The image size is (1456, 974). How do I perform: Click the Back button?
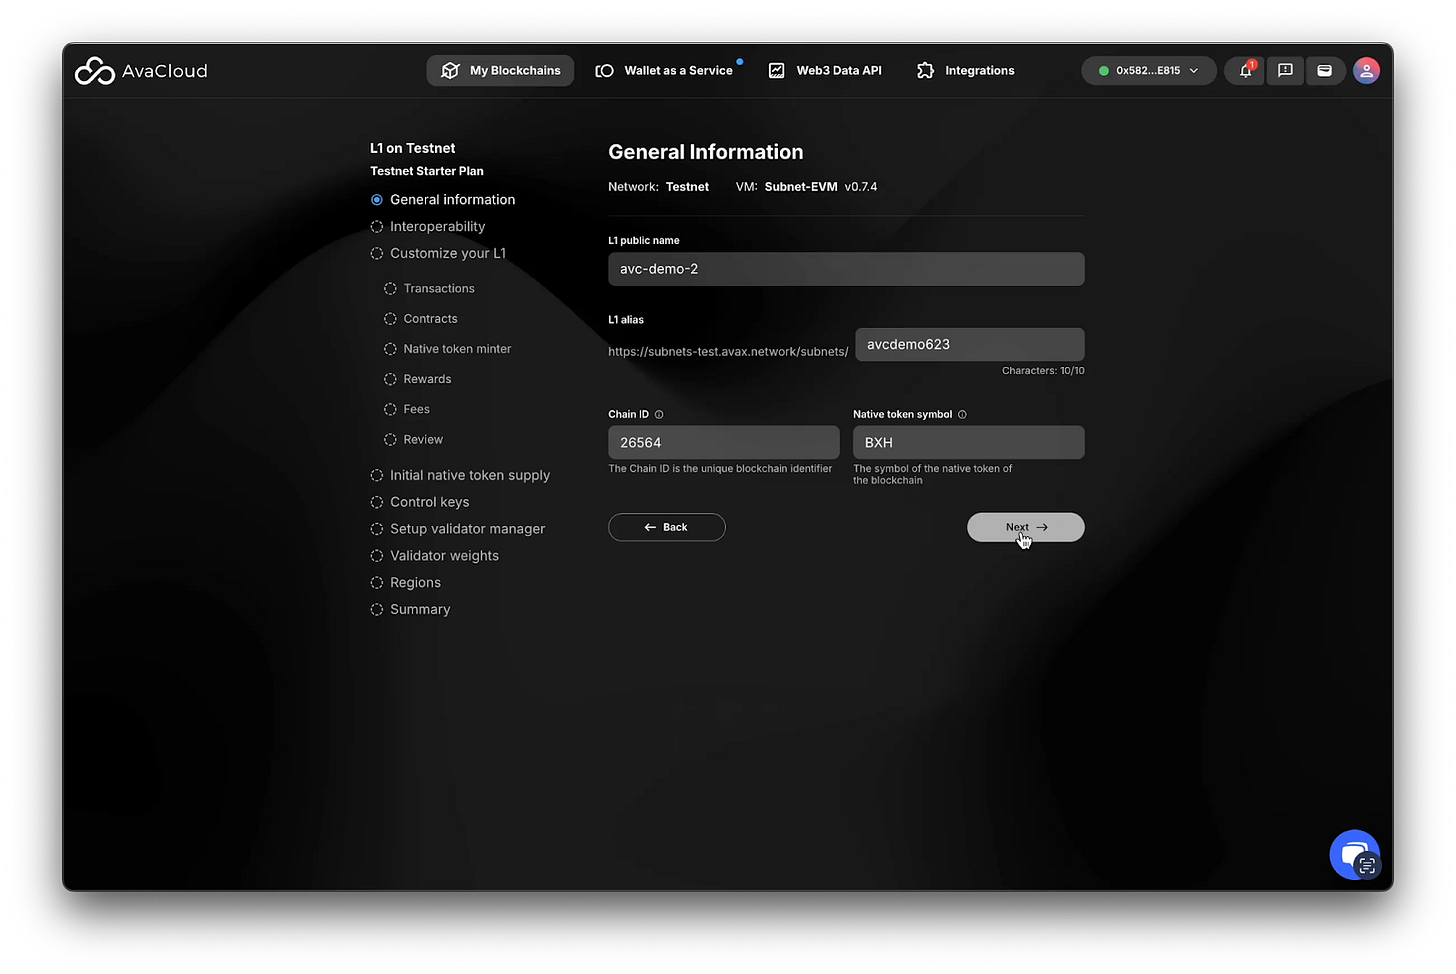[x=667, y=527]
